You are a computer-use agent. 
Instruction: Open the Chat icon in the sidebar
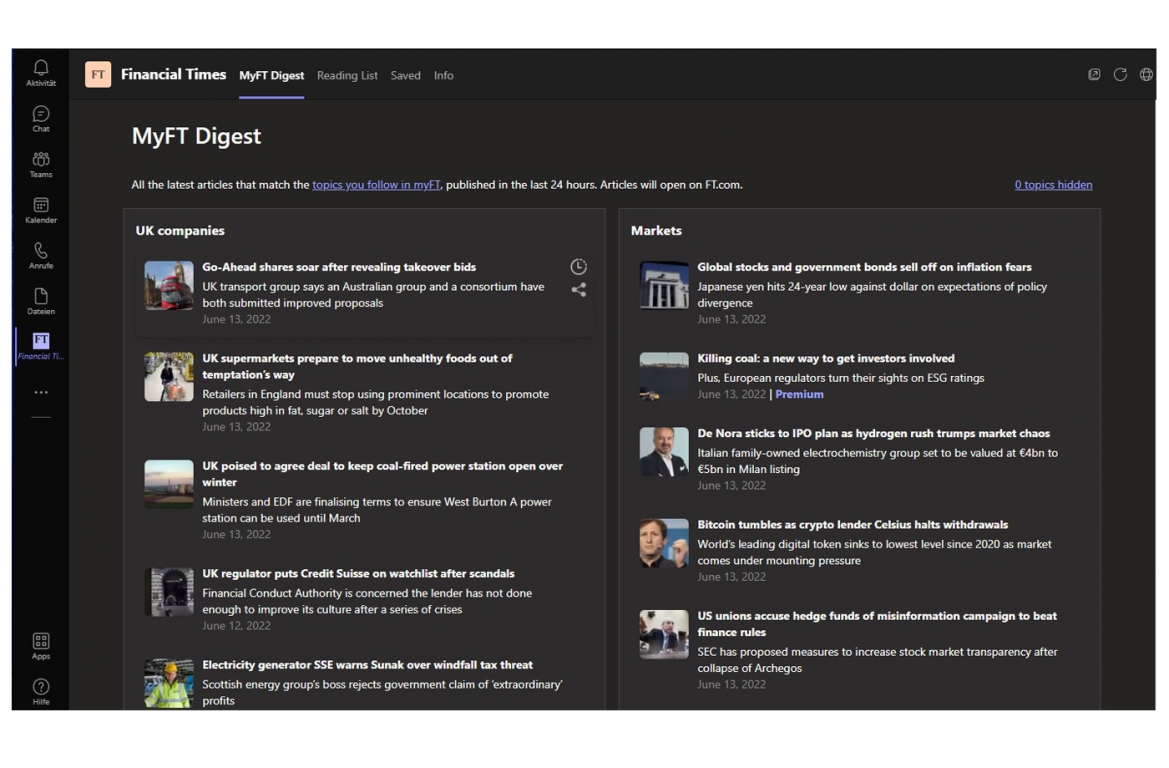(41, 119)
